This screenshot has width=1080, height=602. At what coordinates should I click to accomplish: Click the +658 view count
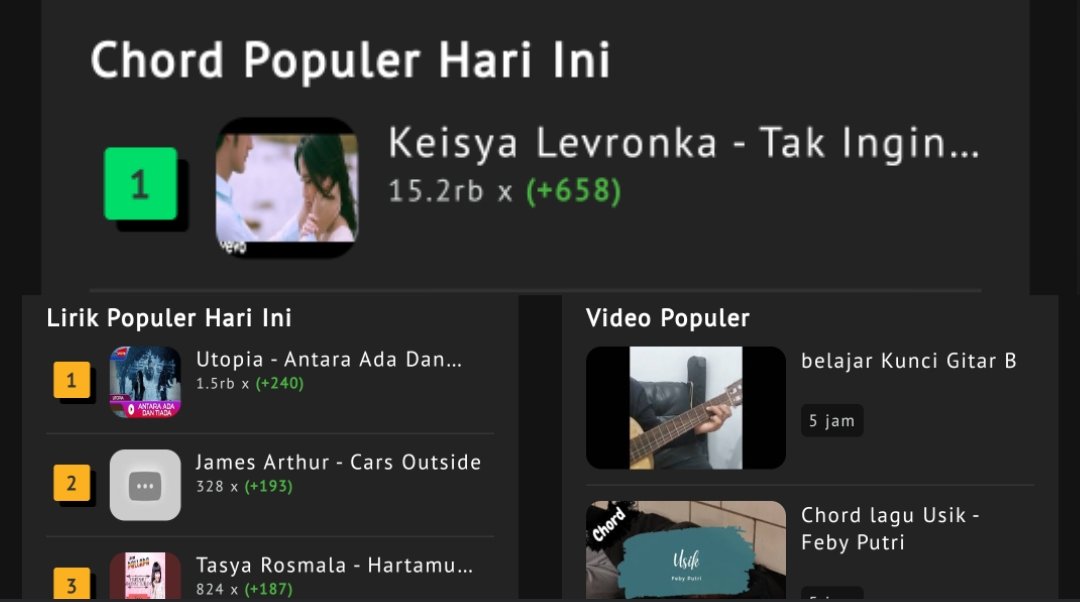(x=573, y=191)
